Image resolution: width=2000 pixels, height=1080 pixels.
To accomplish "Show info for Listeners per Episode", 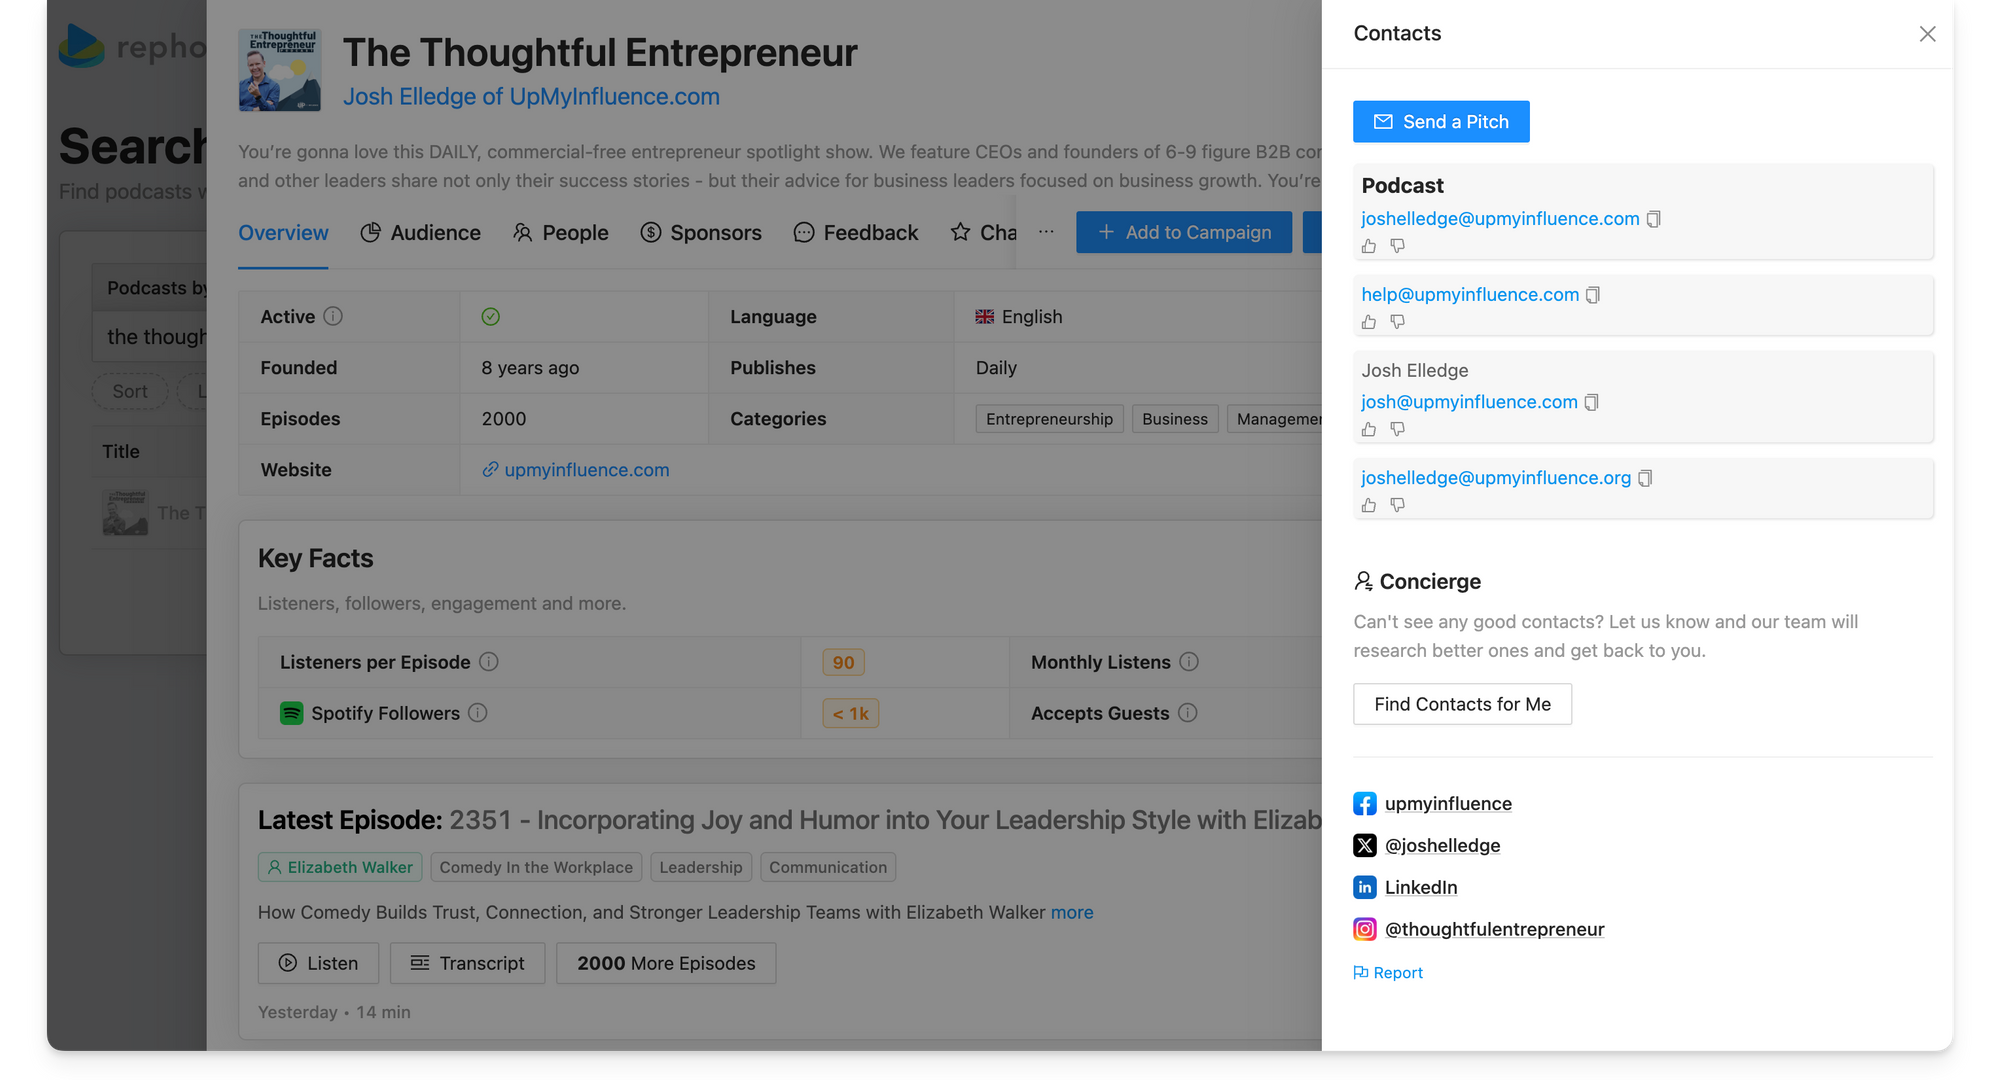I will click(x=489, y=662).
